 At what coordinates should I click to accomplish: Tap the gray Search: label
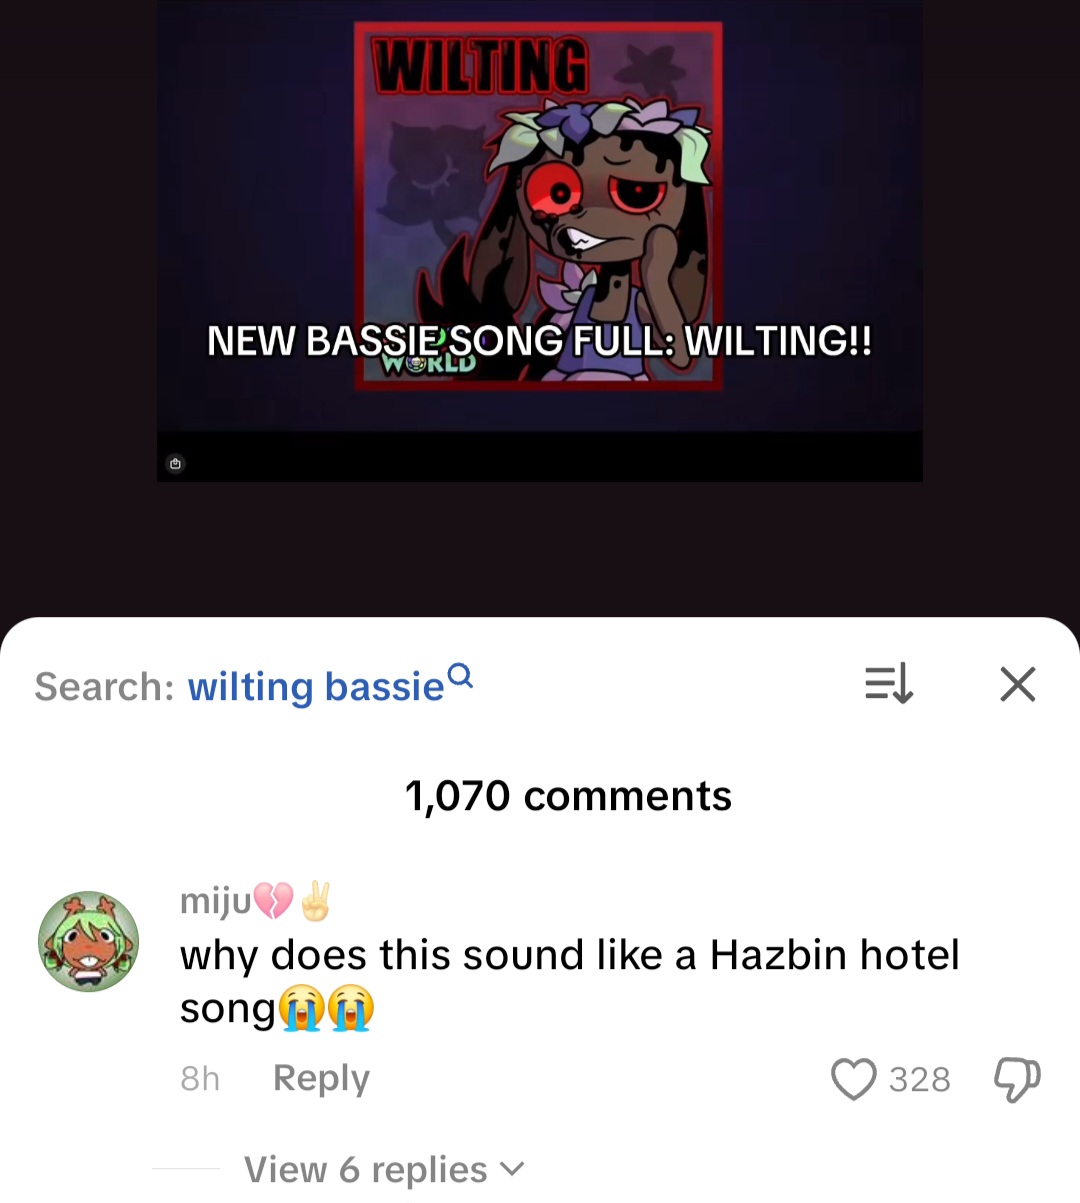click(105, 687)
